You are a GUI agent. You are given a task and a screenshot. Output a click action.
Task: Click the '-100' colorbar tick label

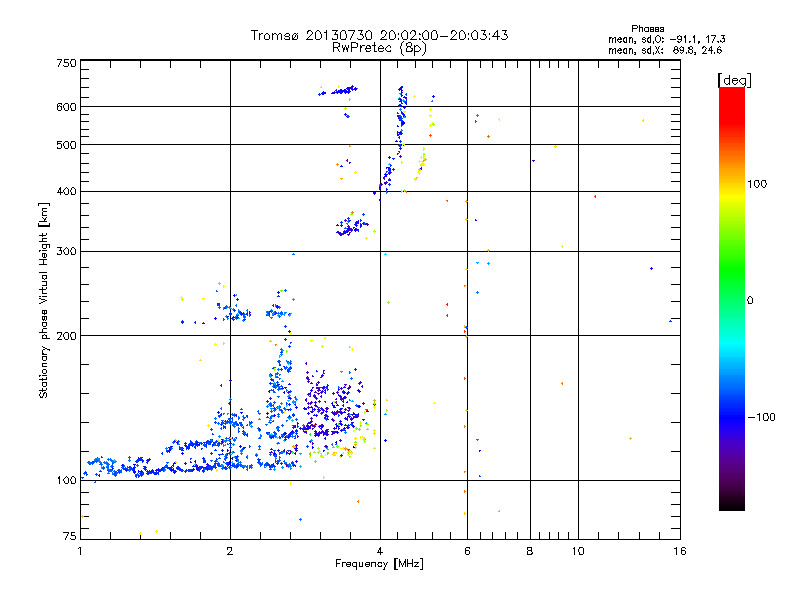(x=761, y=417)
